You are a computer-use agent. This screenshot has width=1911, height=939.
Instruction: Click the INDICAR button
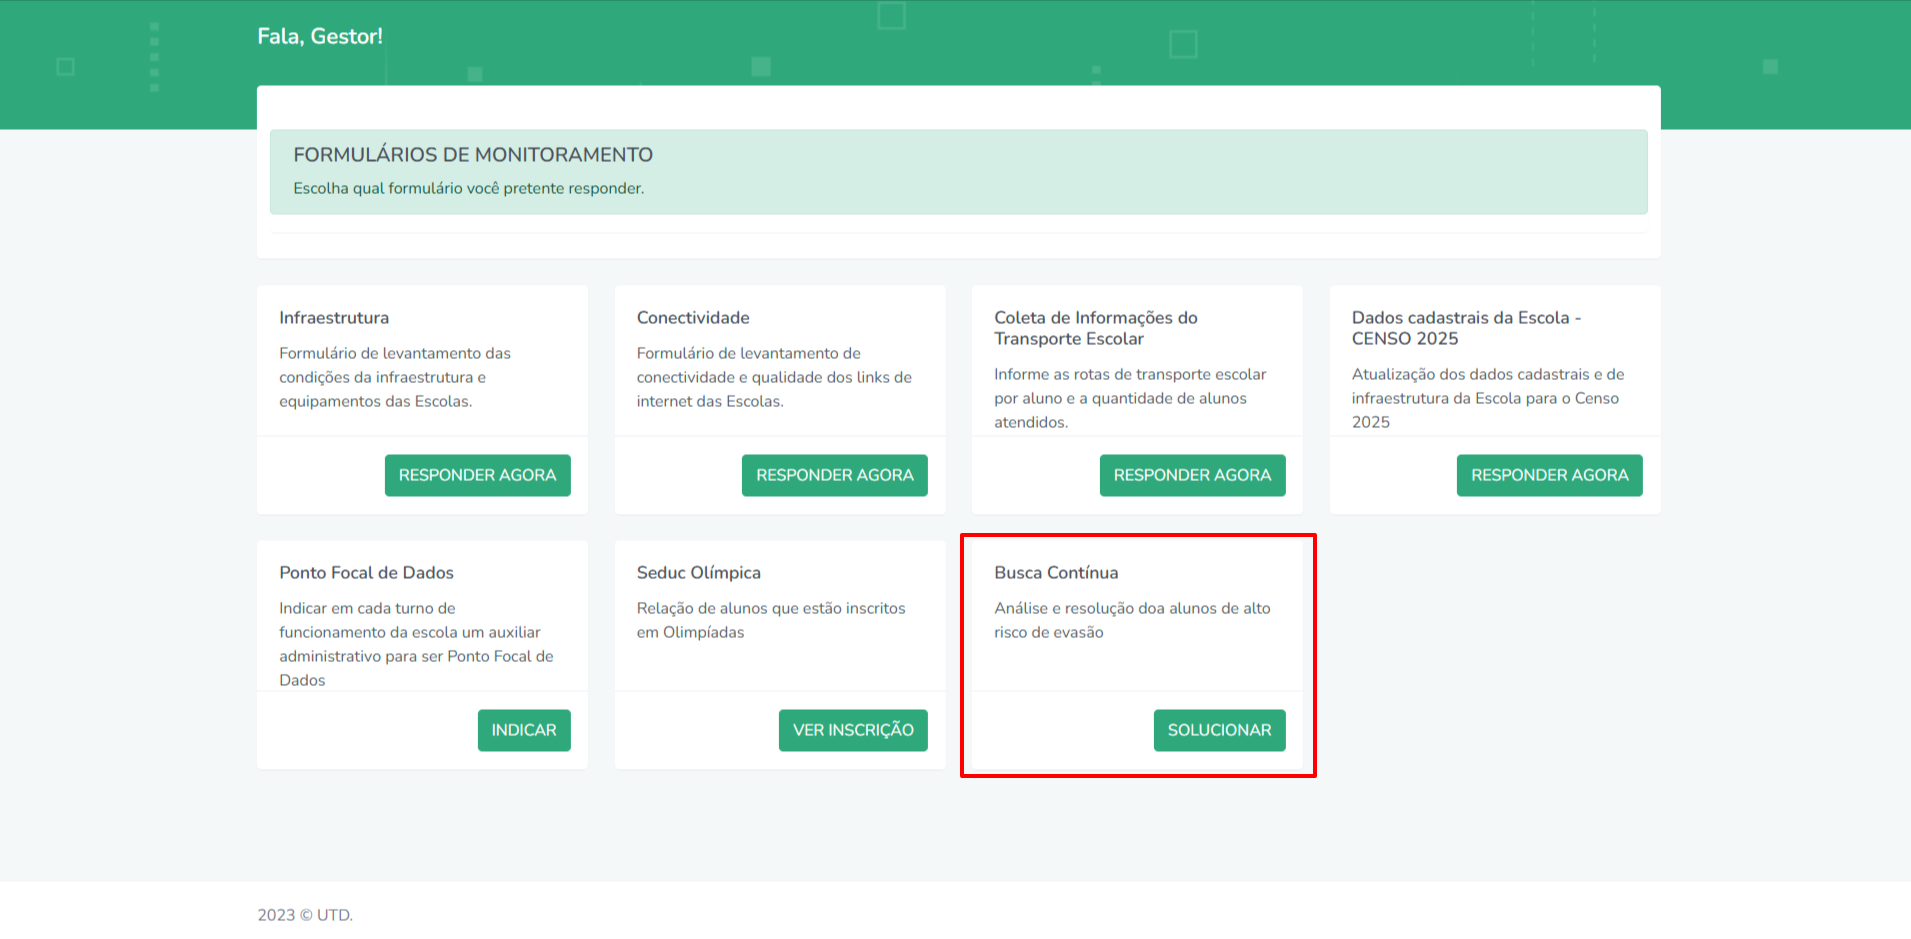pyautogui.click(x=523, y=730)
